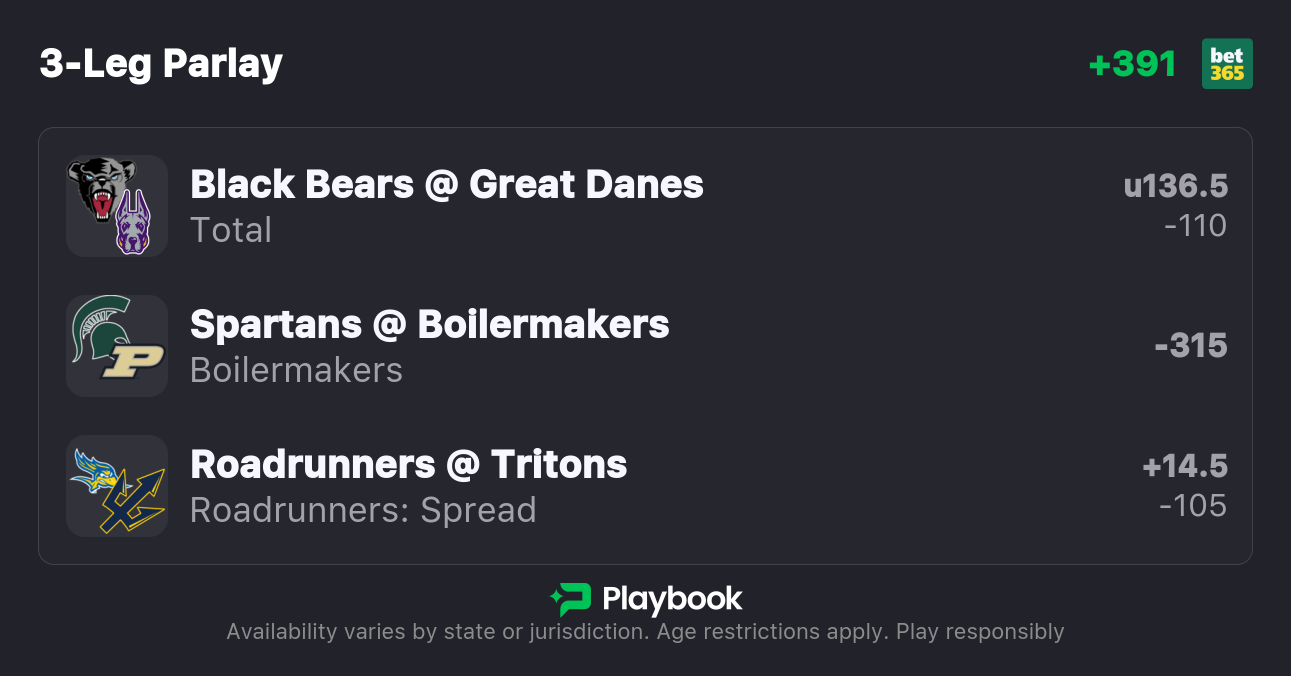Screen dimensions: 1291x676
Task: Open the Roadrunners @ Tritons matchup
Action: (408, 465)
